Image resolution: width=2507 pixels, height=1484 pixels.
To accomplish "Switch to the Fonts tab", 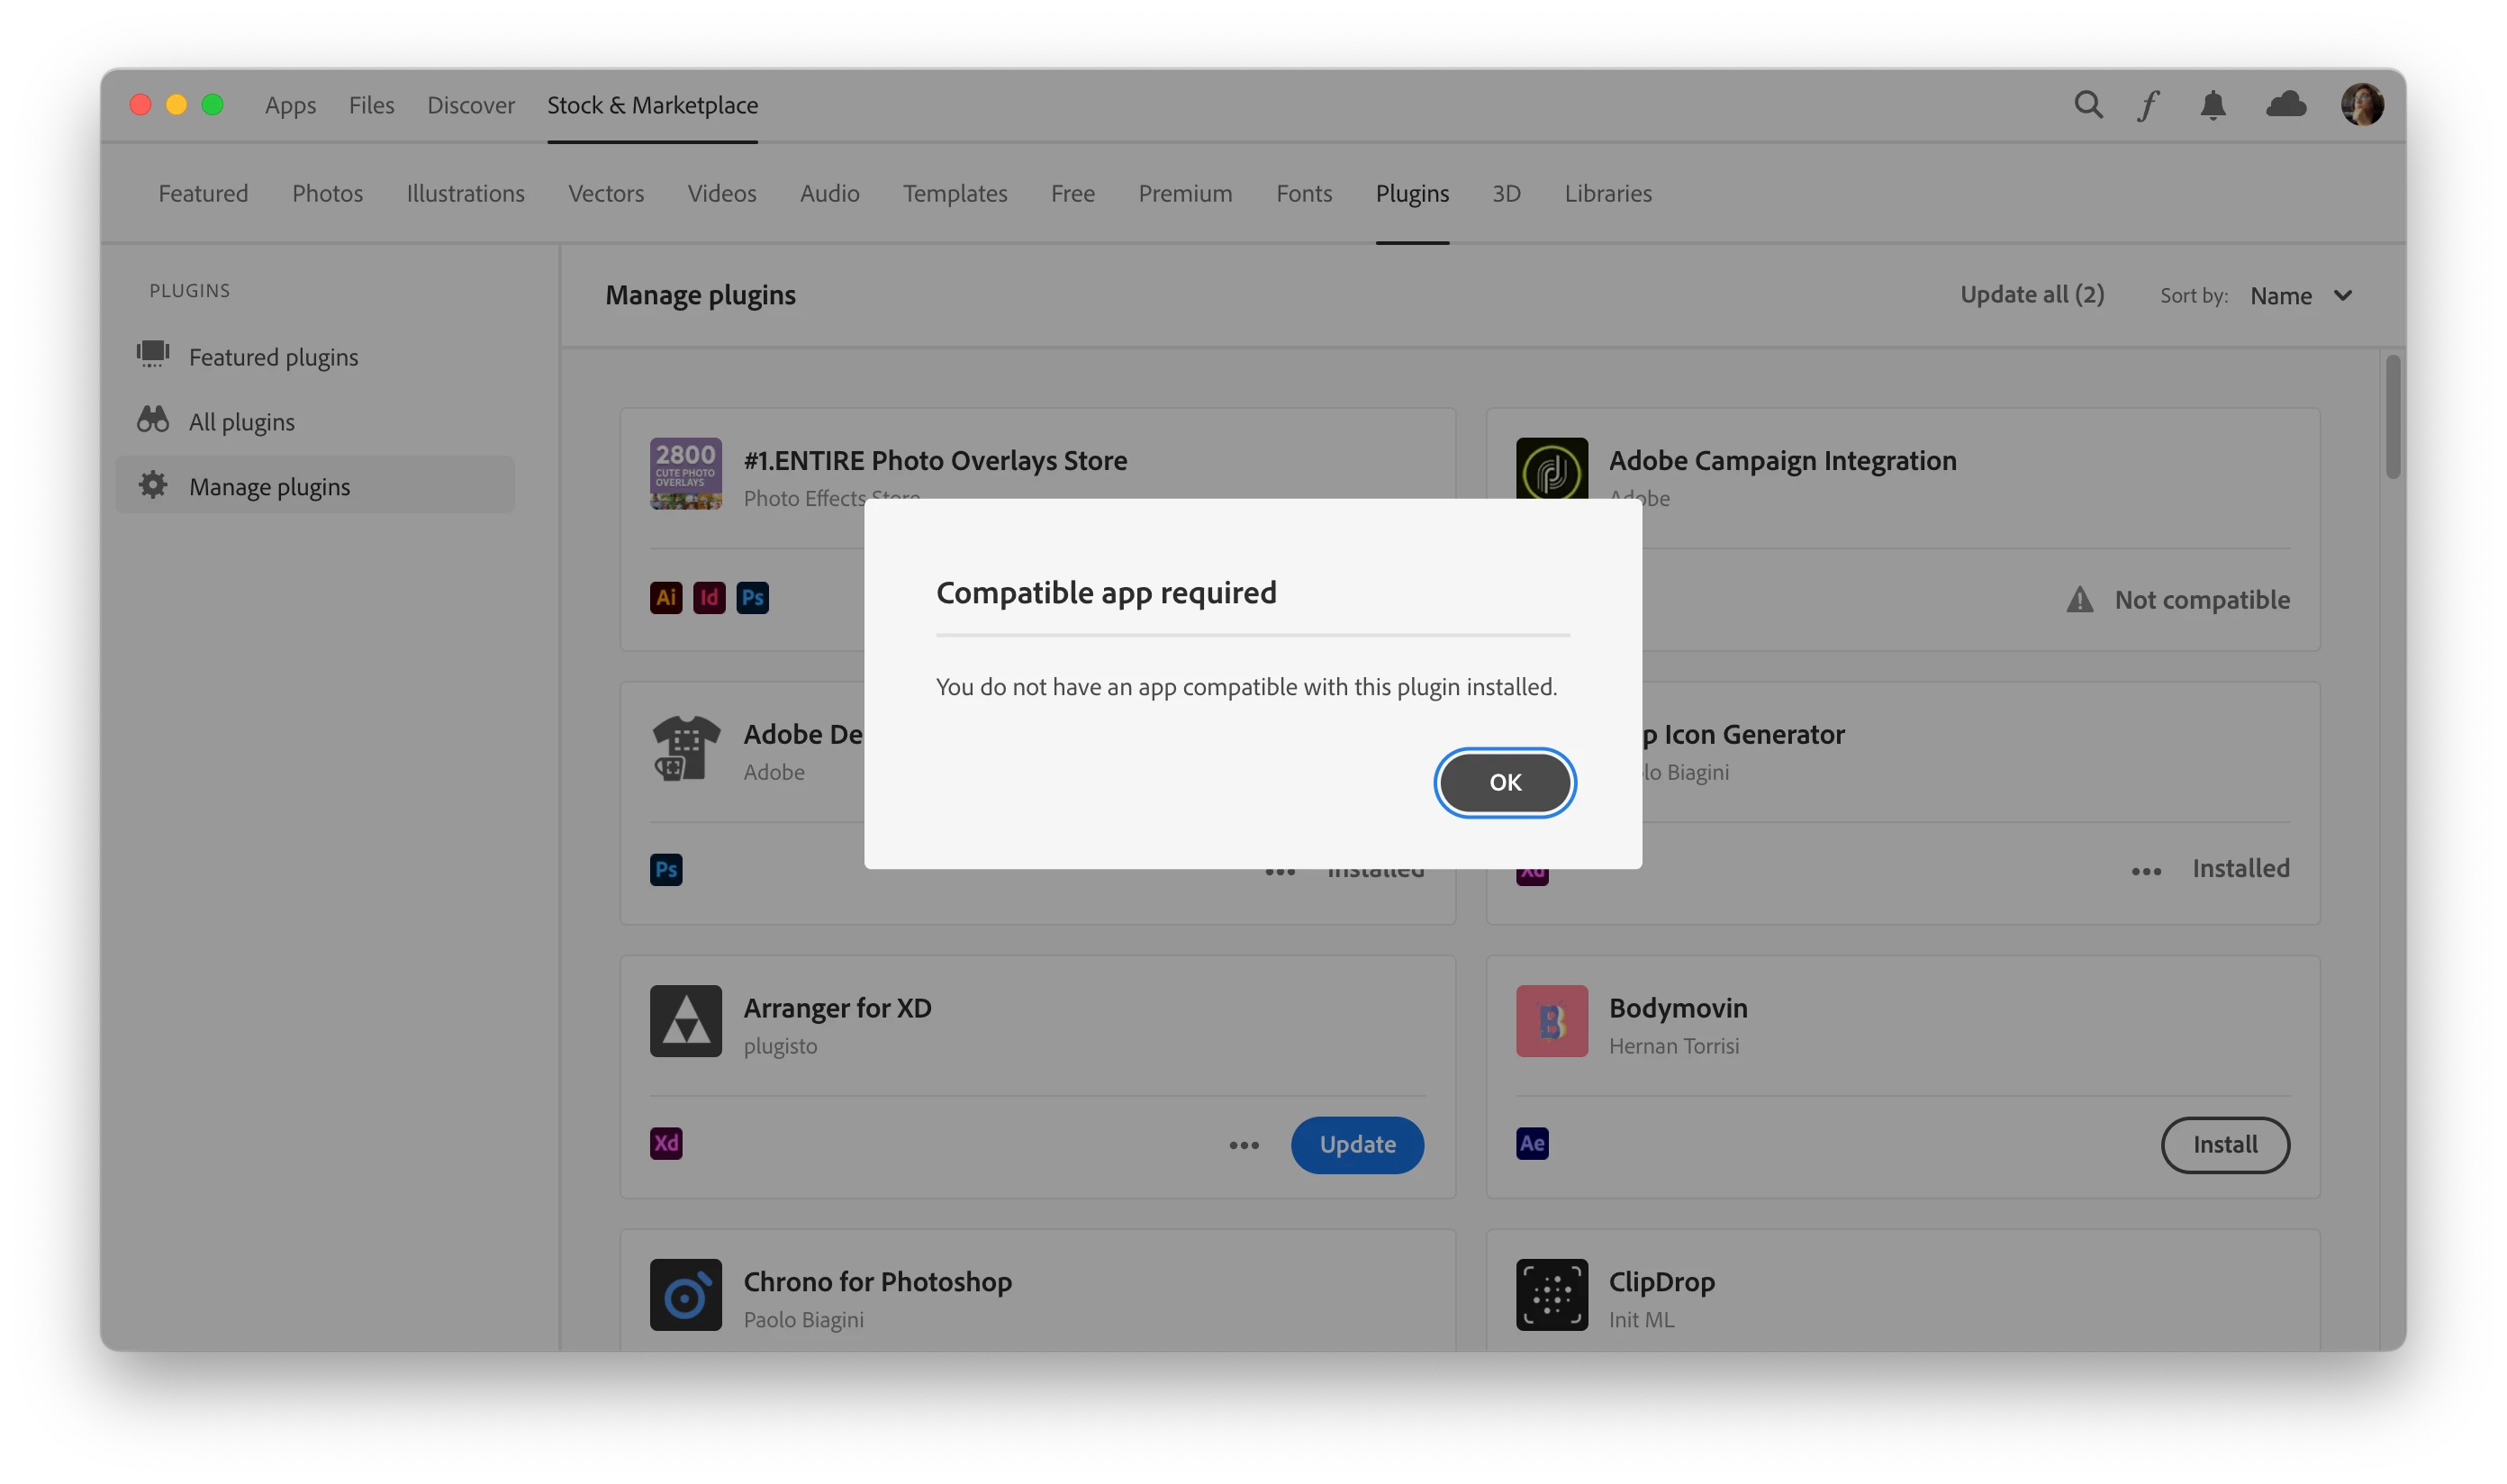I will point(1303,194).
